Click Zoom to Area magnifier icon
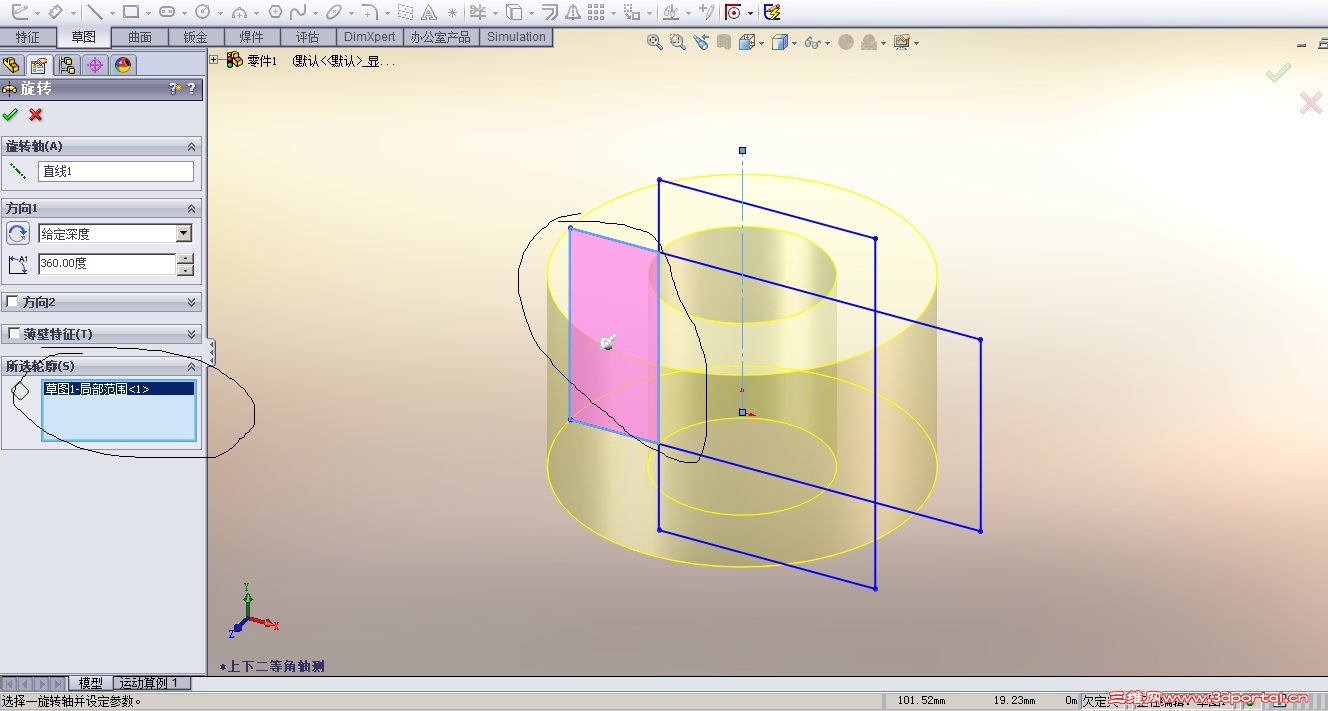 tap(678, 42)
